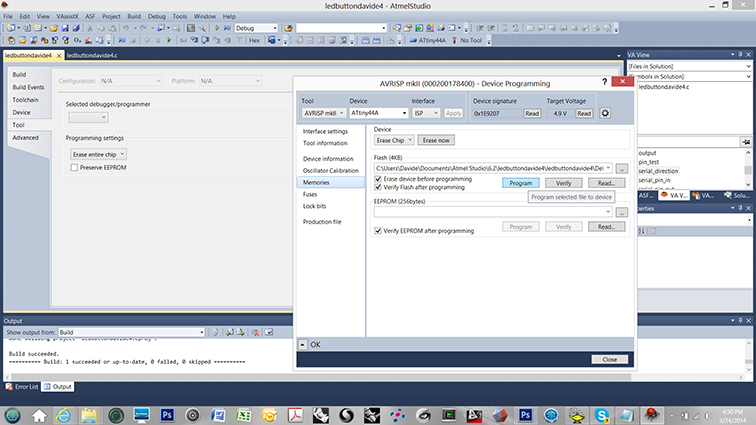Select Production file in sidebar
Image resolution: width=756 pixels, height=425 pixels.
tap(322, 222)
